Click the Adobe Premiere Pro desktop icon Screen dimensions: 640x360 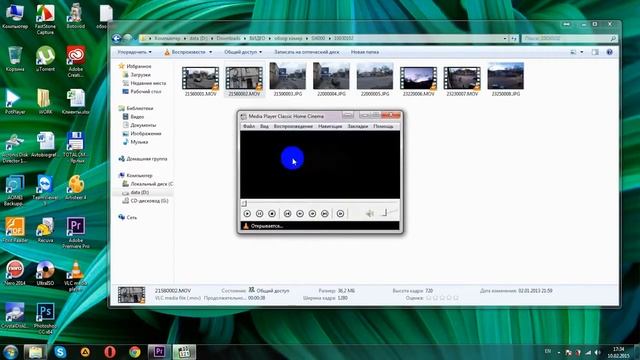(76, 233)
